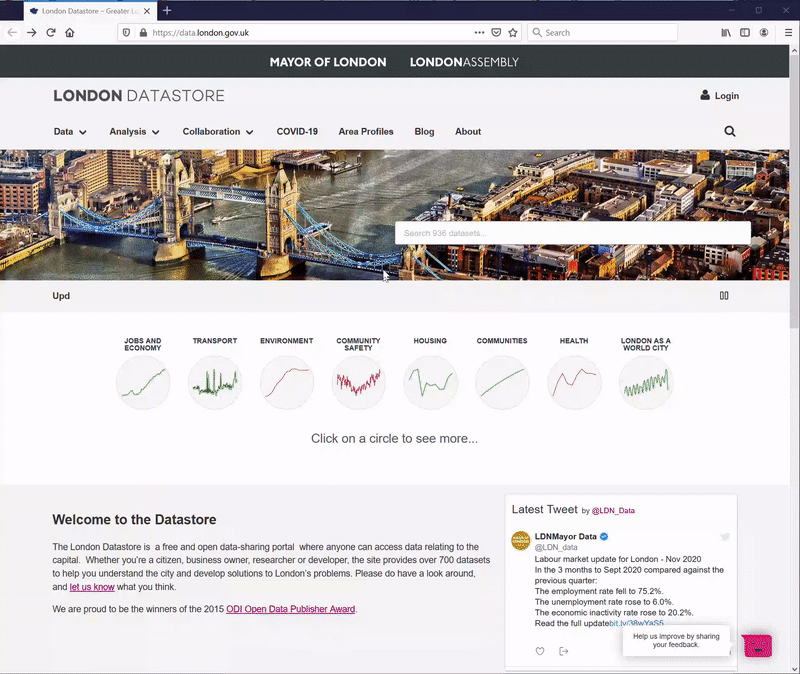Screen dimensions: 800x674
Task: Open the ODI Open Data Publisher Award link
Action: [290, 609]
